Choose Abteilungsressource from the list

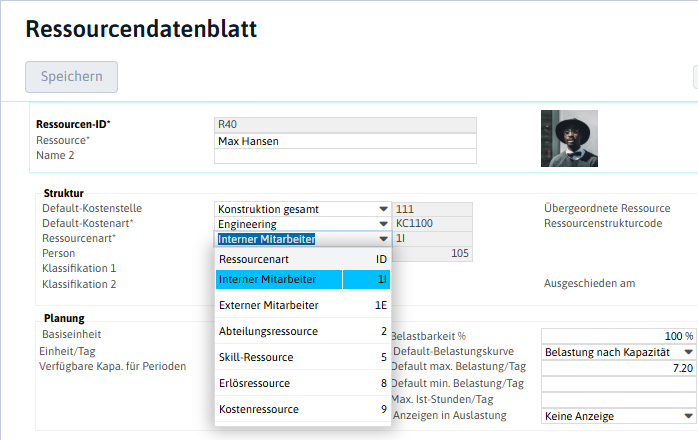[303, 331]
